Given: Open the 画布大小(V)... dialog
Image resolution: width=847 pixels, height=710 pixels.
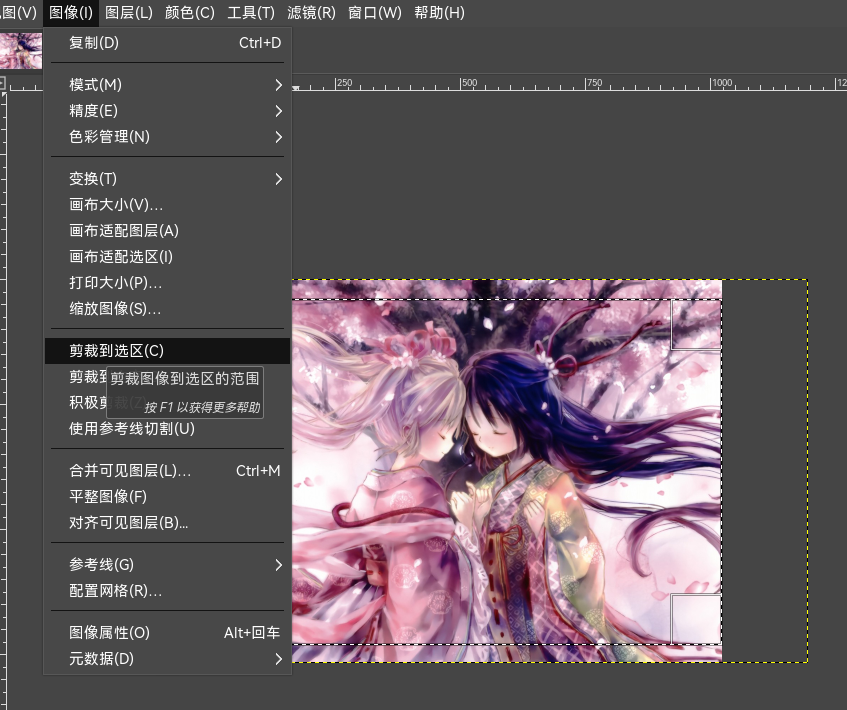Looking at the screenshot, I should click(x=167, y=205).
